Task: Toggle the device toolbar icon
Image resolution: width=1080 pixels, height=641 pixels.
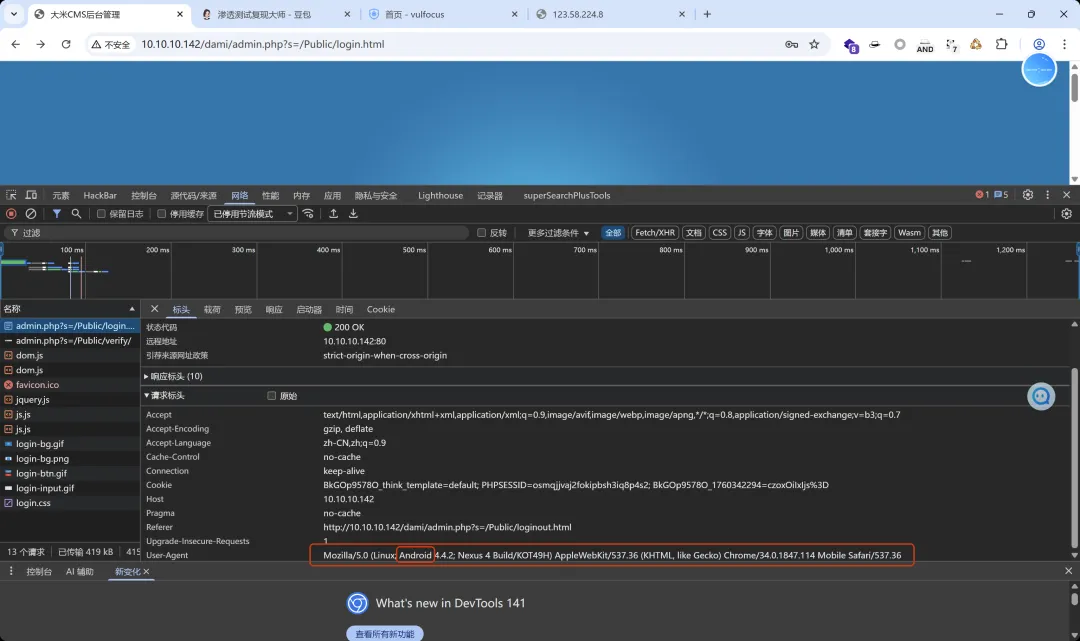Action: pyautogui.click(x=31, y=195)
